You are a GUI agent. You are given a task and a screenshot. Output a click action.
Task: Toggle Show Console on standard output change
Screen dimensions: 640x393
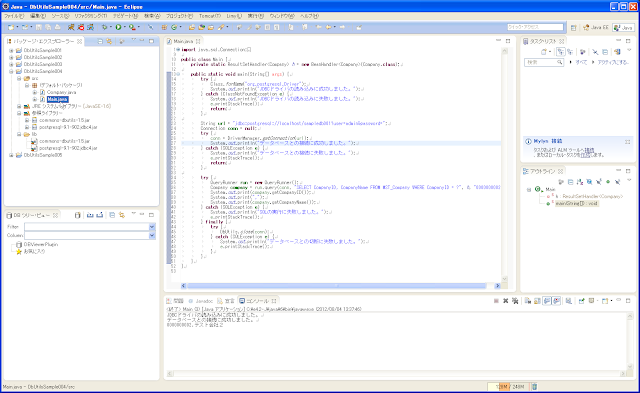click(x=547, y=301)
